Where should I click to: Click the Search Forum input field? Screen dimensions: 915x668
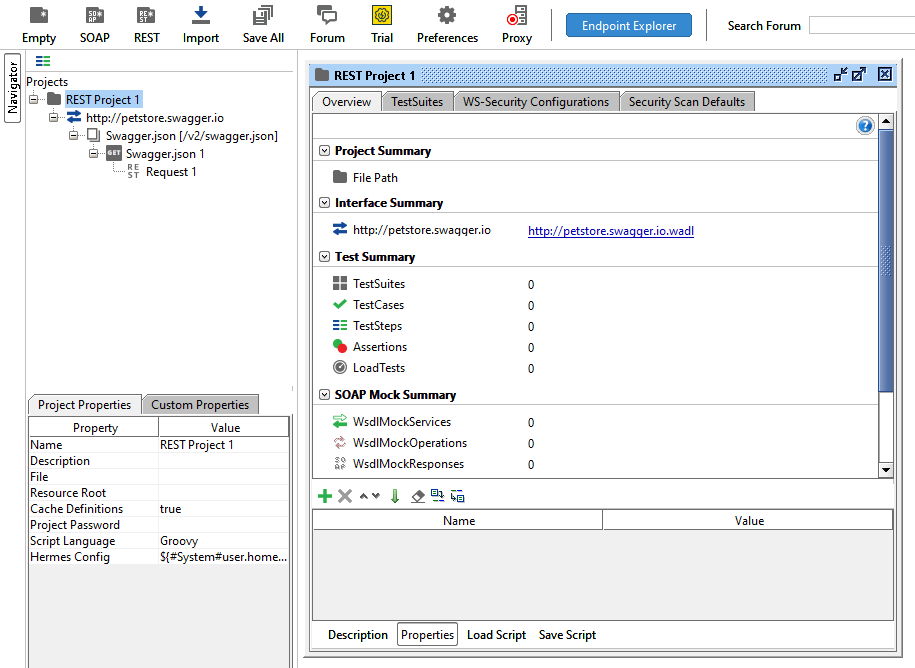[861, 26]
